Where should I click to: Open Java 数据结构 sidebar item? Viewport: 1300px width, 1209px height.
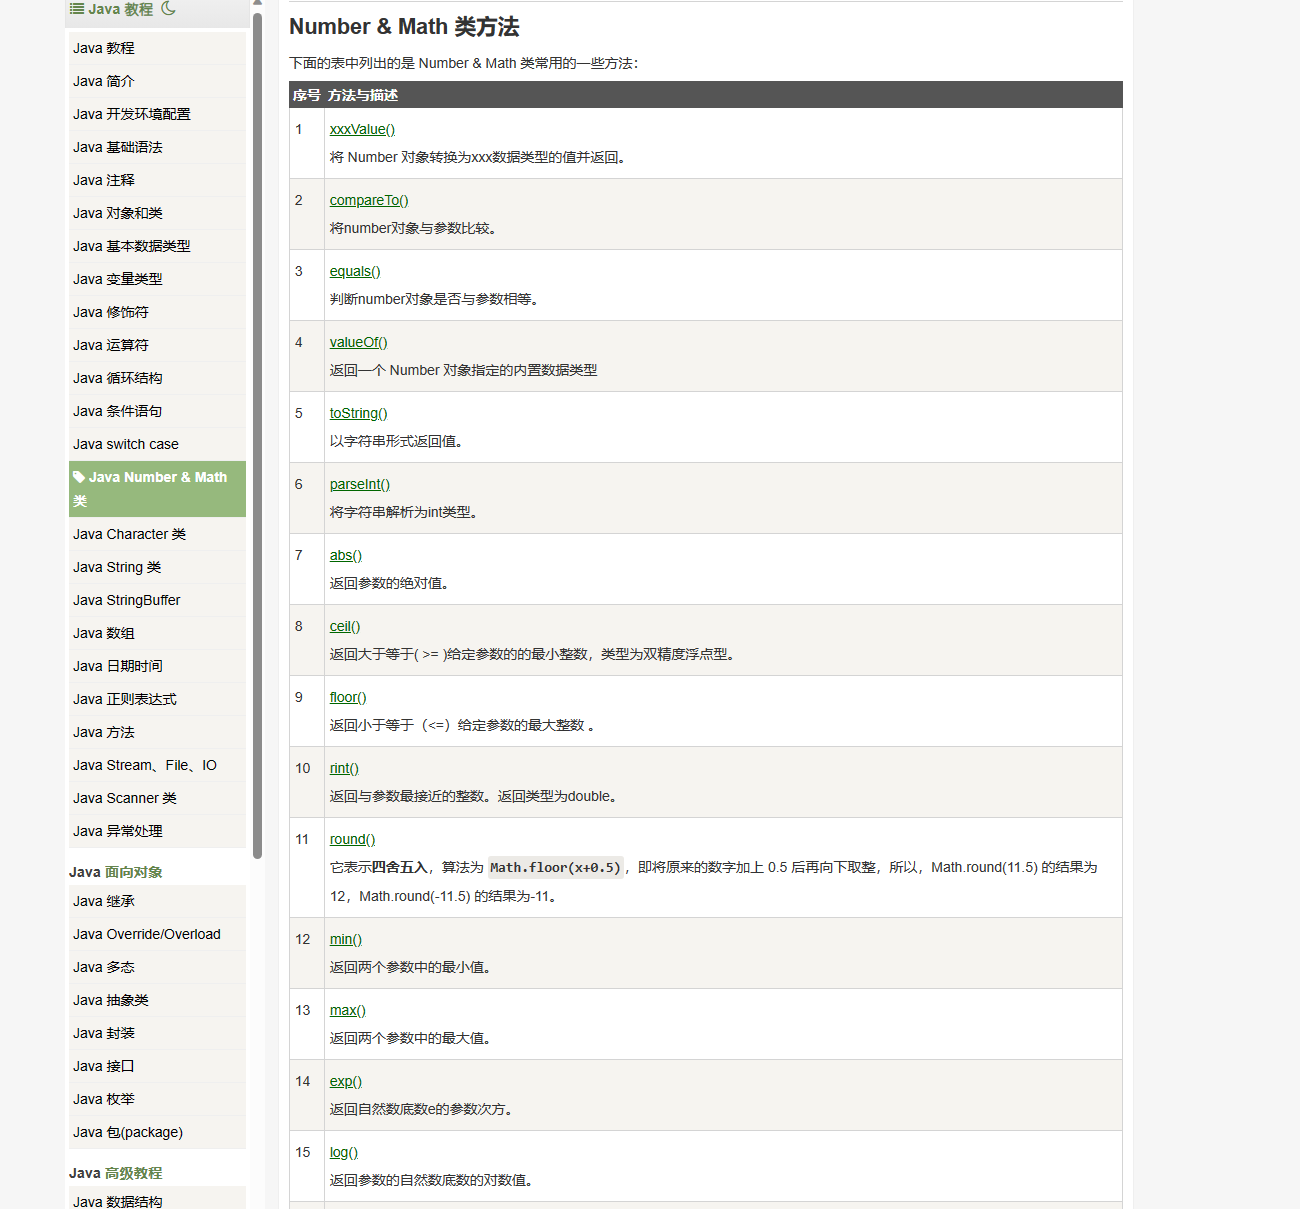[157, 1198]
